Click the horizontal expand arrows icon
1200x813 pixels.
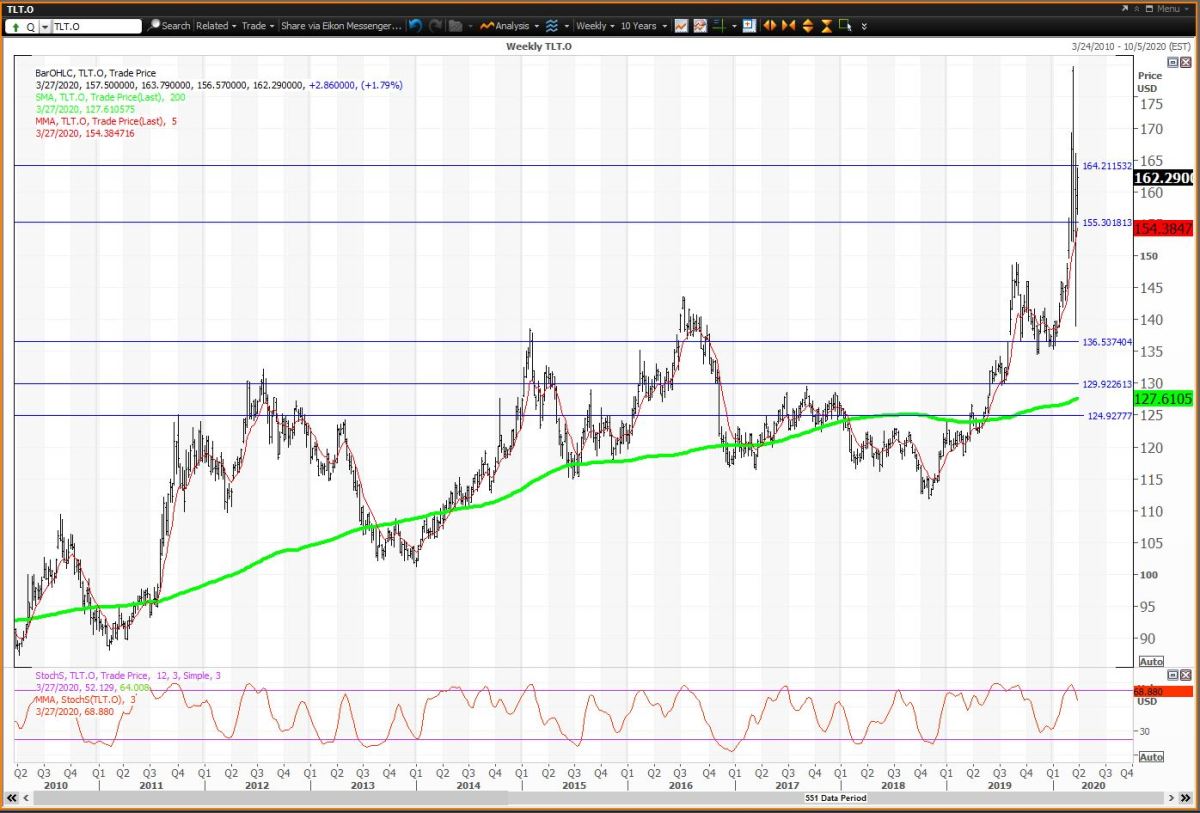pyautogui.click(x=769, y=26)
